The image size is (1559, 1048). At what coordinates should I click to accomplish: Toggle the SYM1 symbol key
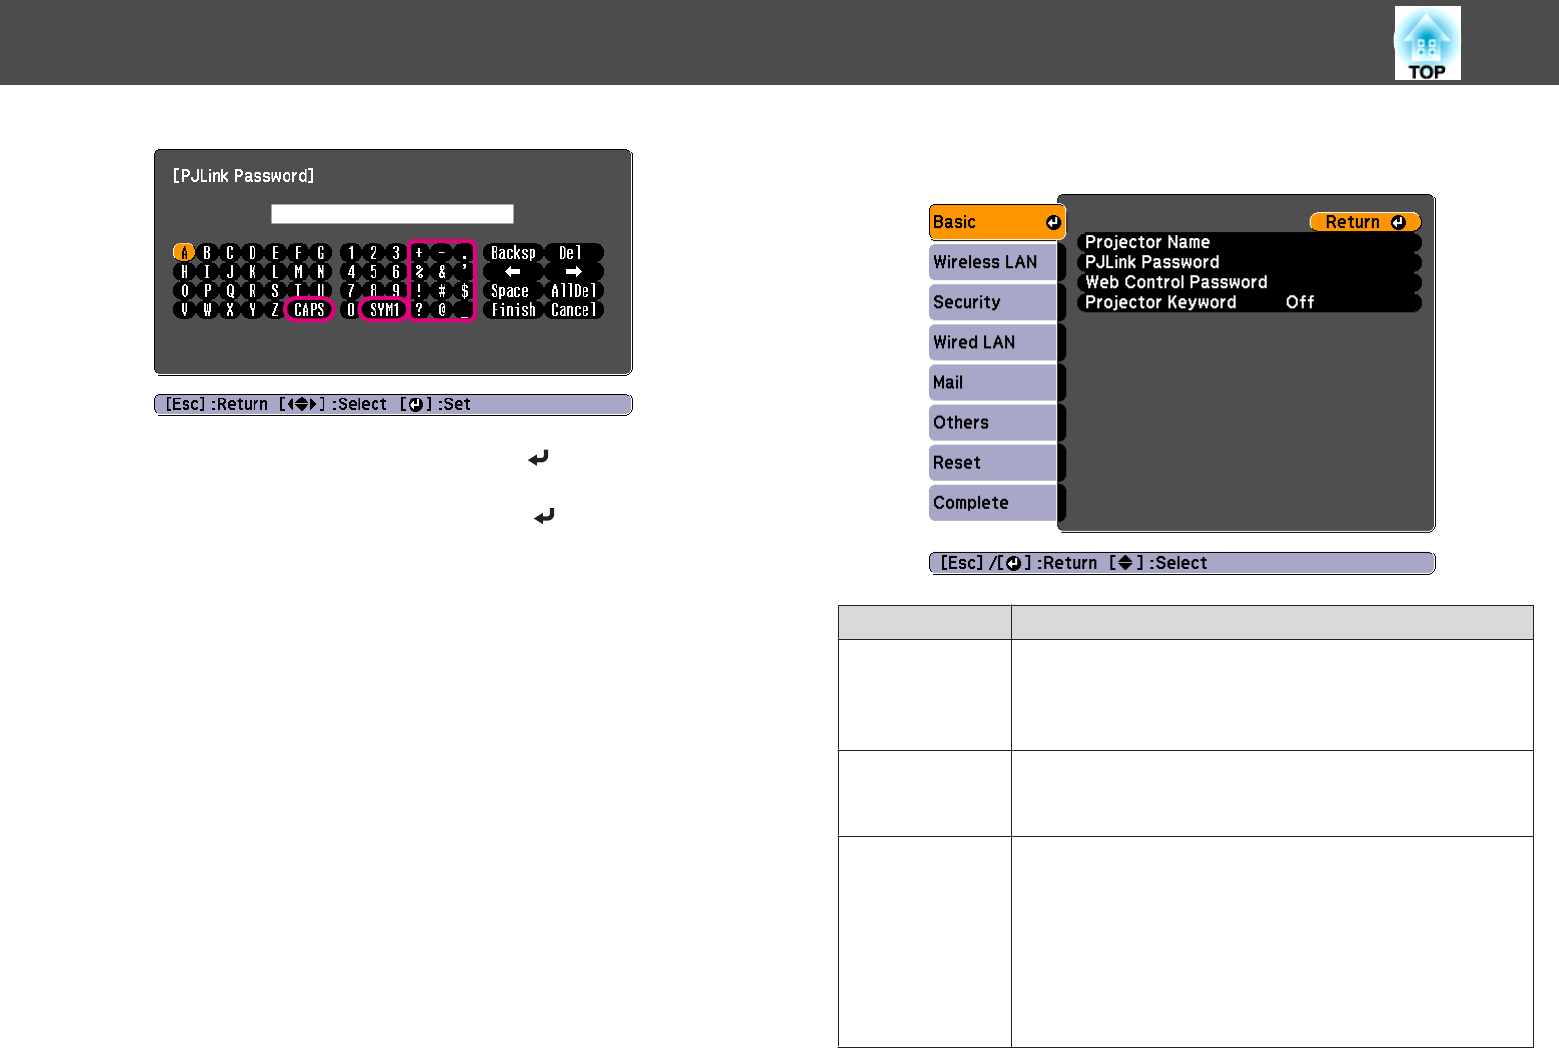click(x=384, y=310)
